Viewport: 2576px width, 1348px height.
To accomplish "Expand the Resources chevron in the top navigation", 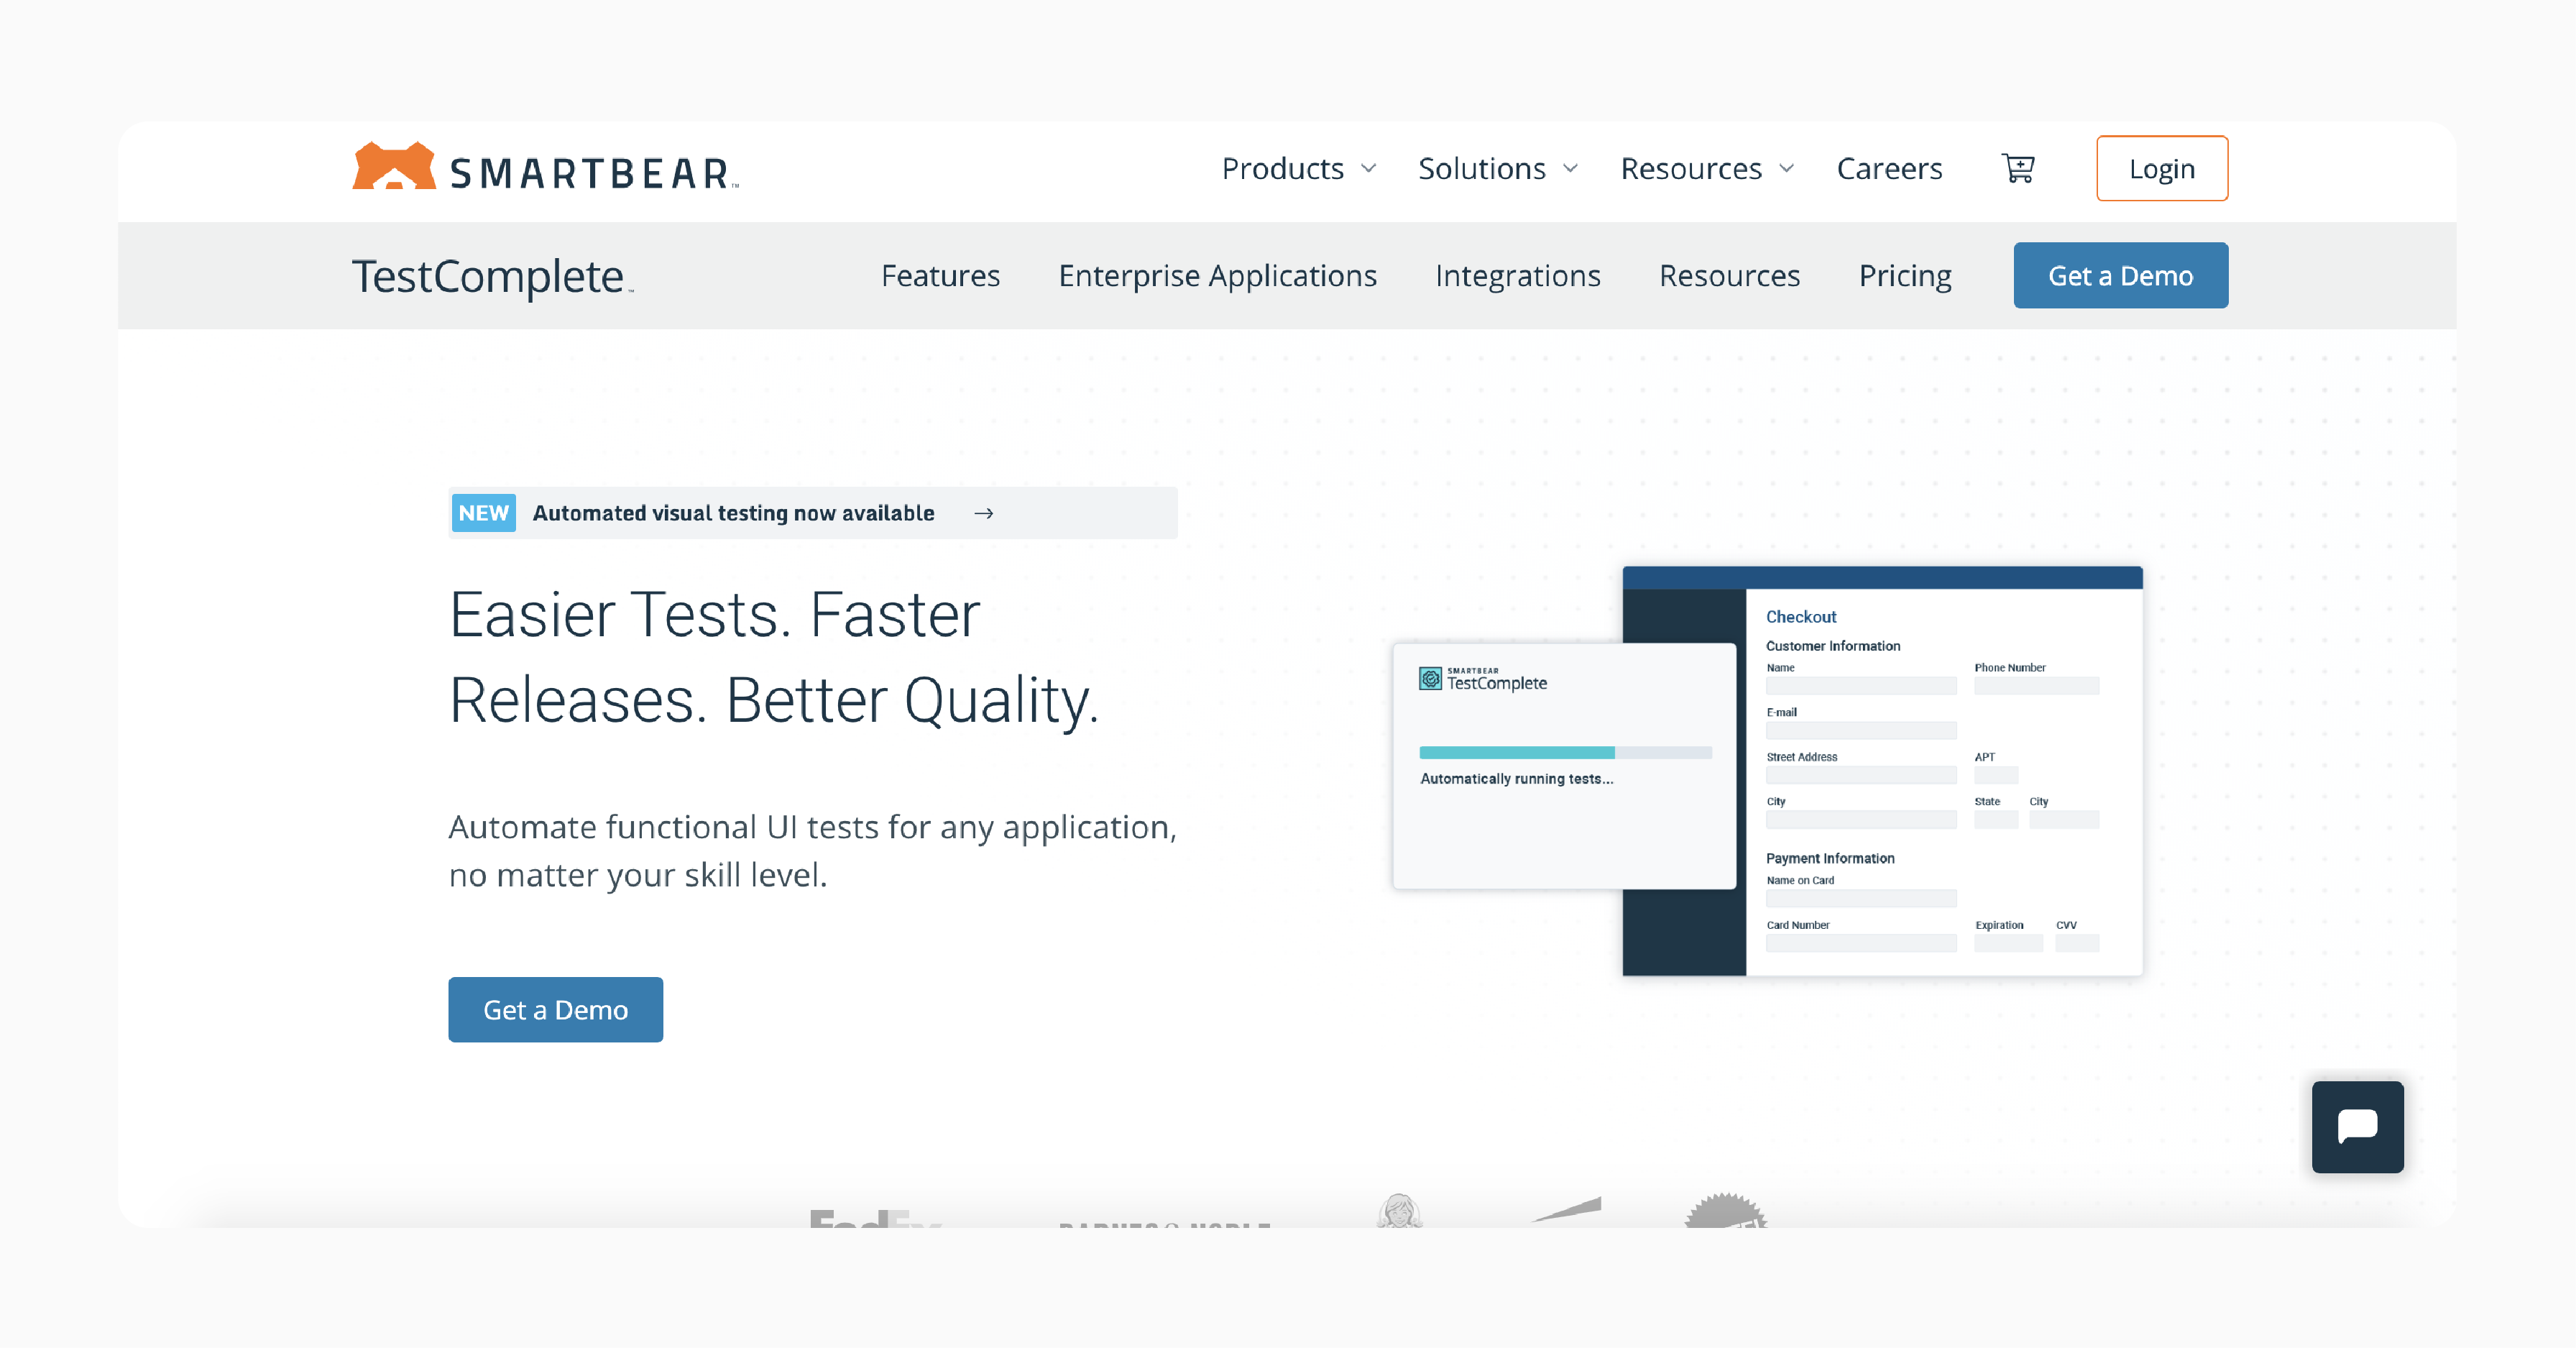I will [x=1787, y=168].
